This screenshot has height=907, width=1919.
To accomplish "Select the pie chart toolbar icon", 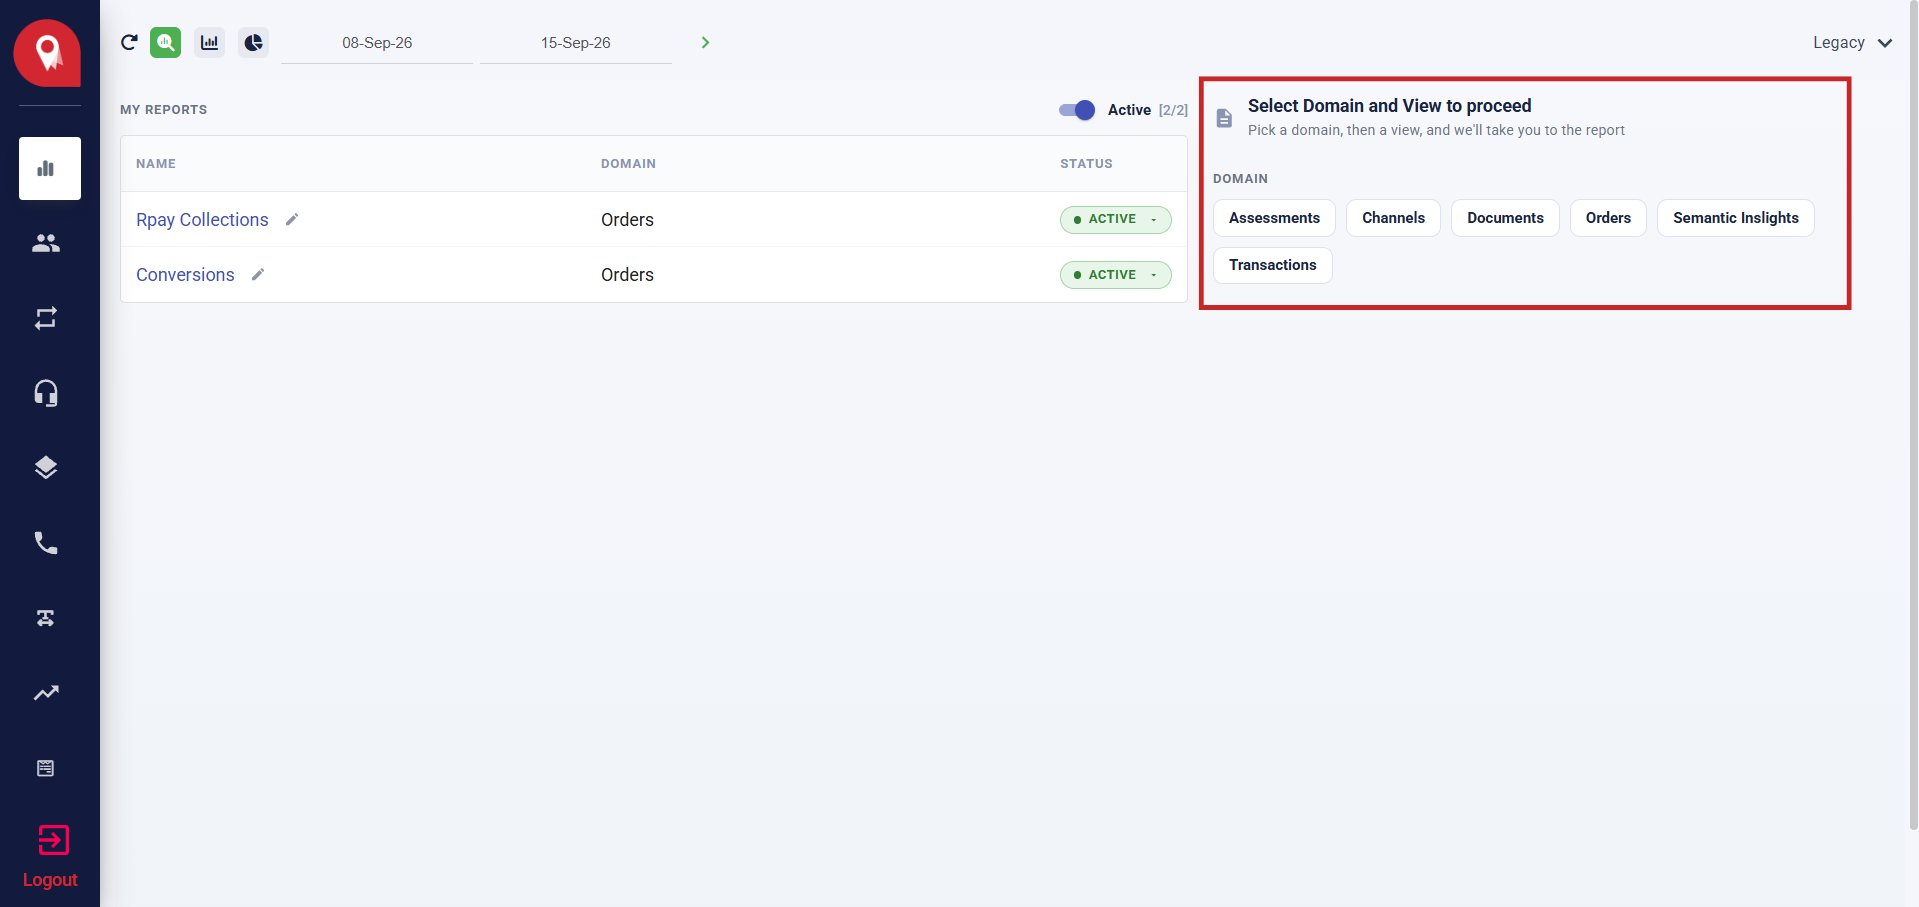I will [254, 42].
